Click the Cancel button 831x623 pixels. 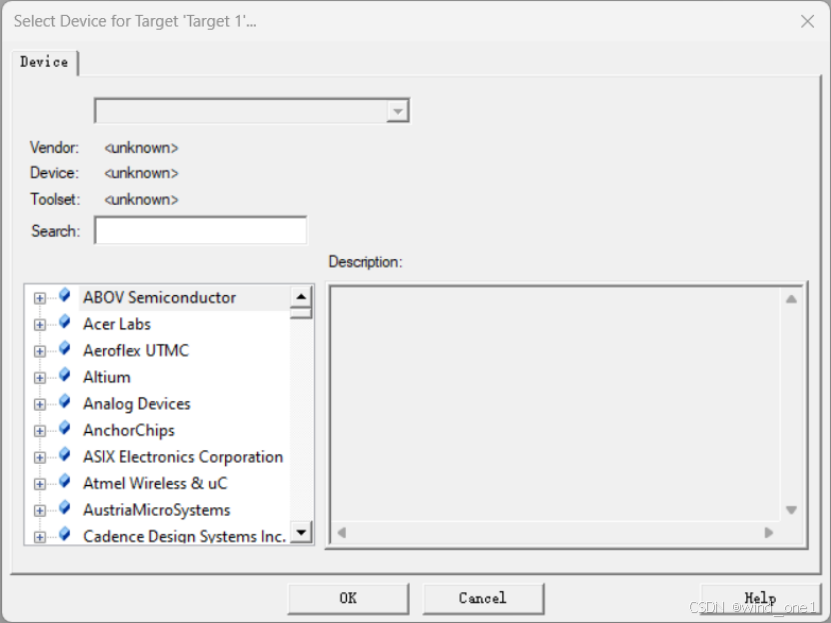(x=483, y=598)
